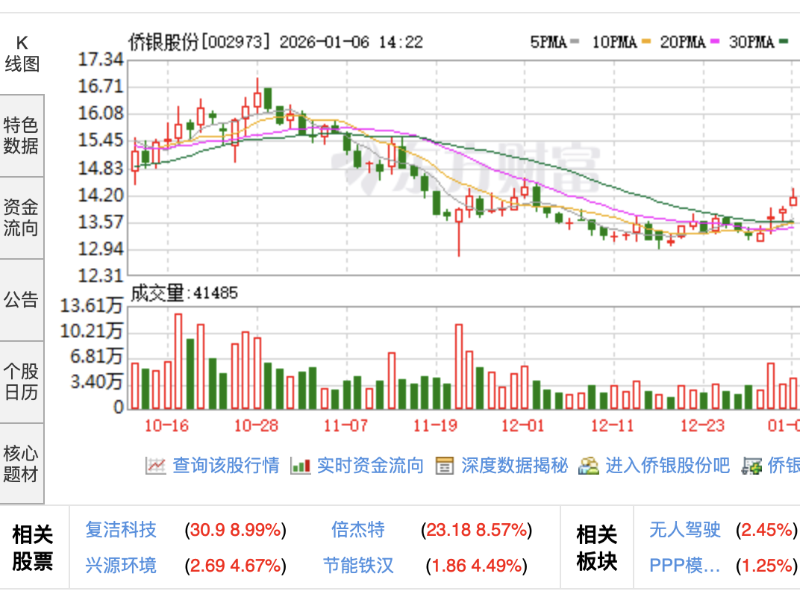Open the 无人驾驶 sector link
The height and width of the screenshot is (600, 800).
coord(686,531)
